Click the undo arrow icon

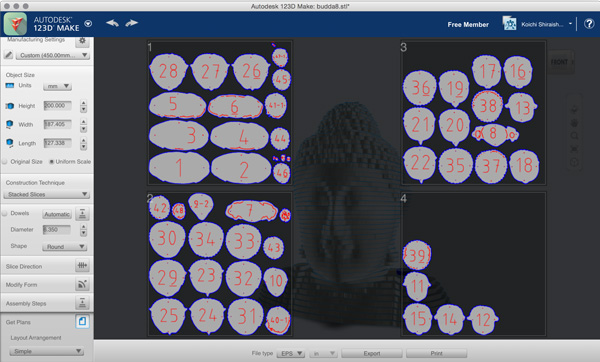point(112,23)
